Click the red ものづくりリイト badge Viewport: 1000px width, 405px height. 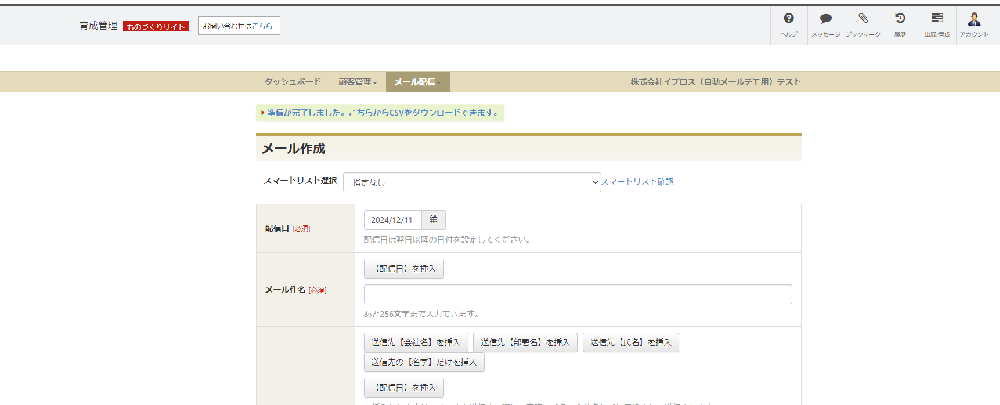156,26
